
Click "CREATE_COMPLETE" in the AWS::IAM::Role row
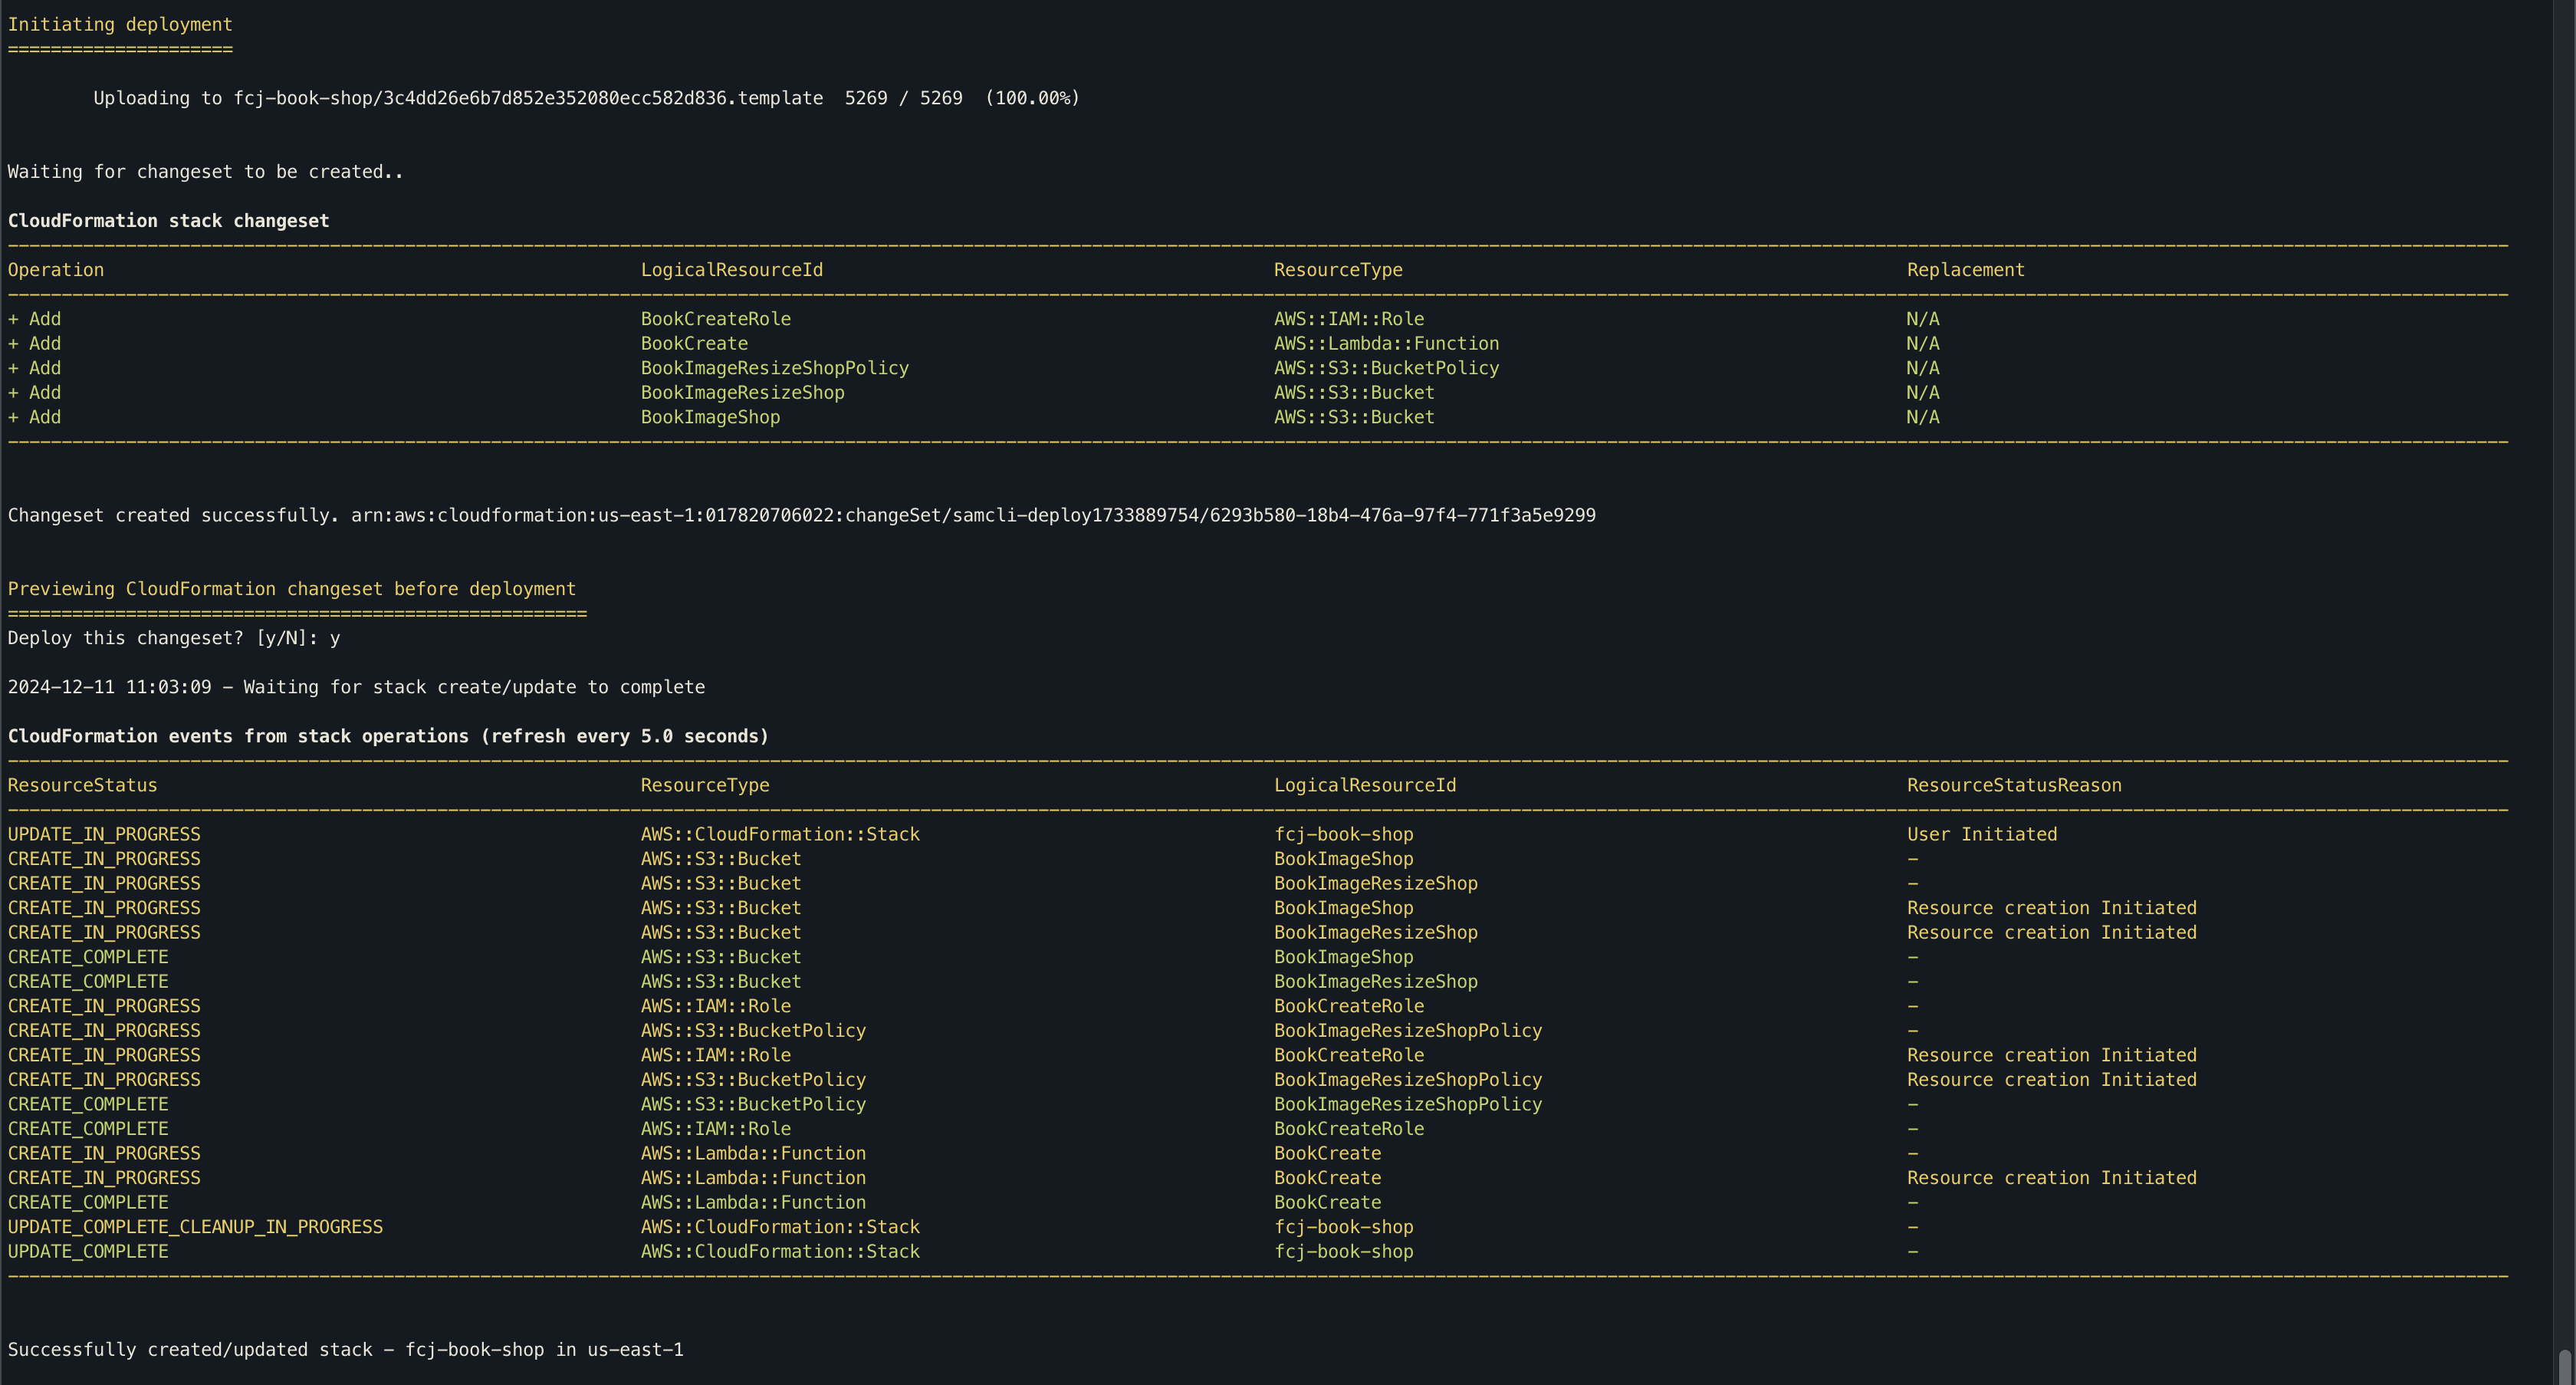tap(88, 1129)
